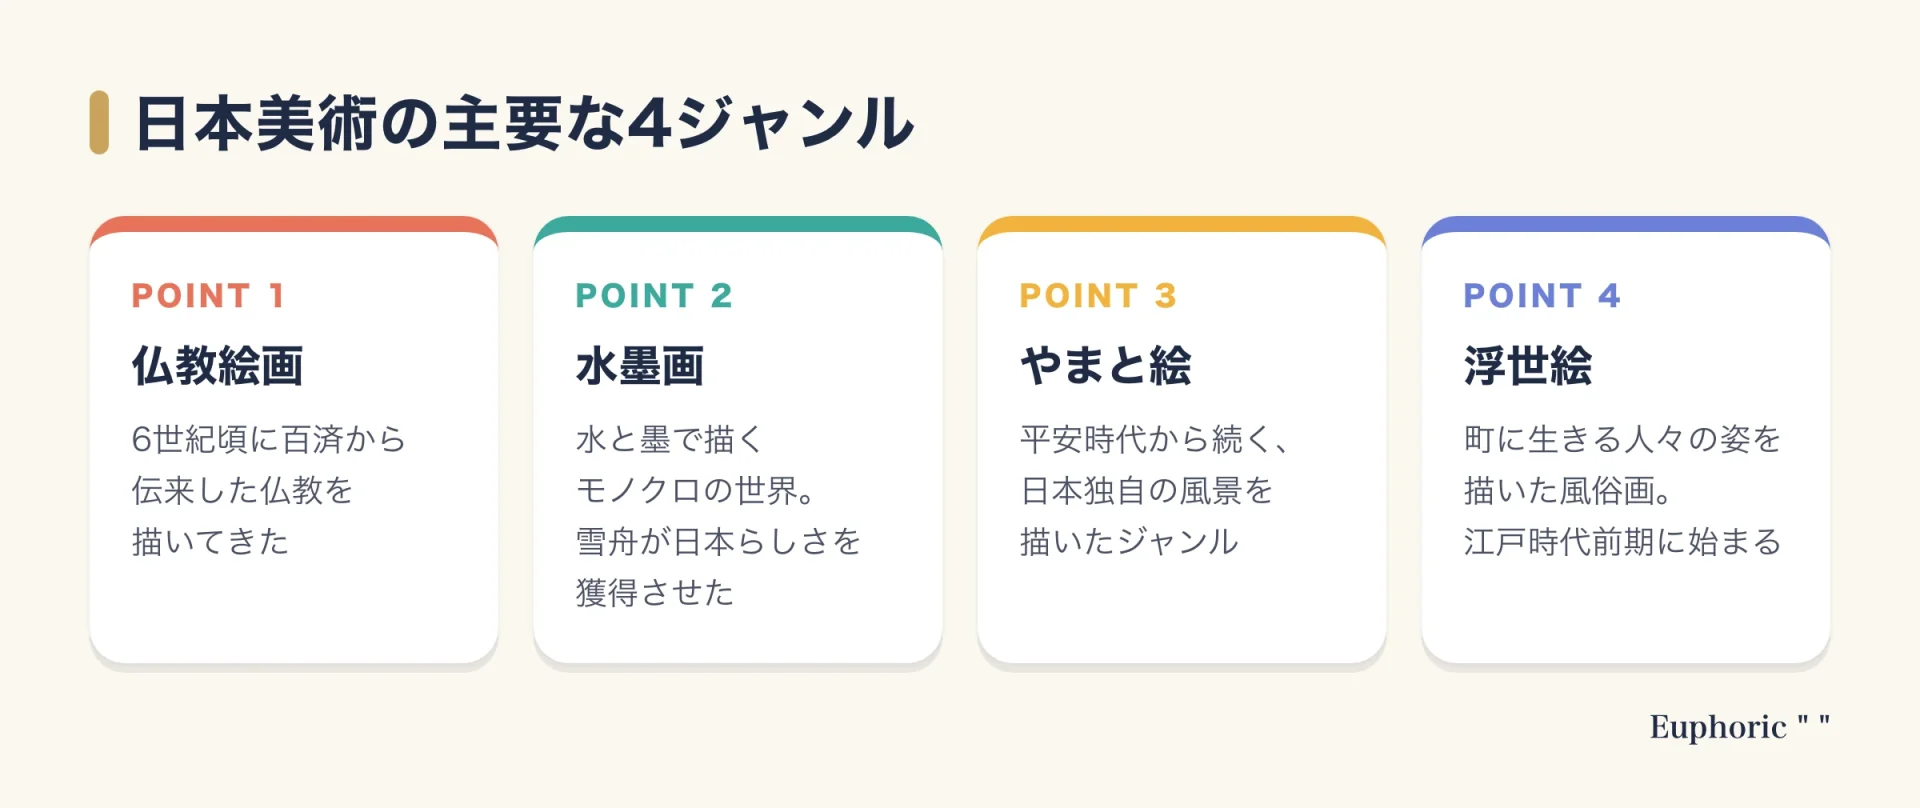The height and width of the screenshot is (808, 1920).
Task: Select the POINT 2 label
Action: (654, 295)
